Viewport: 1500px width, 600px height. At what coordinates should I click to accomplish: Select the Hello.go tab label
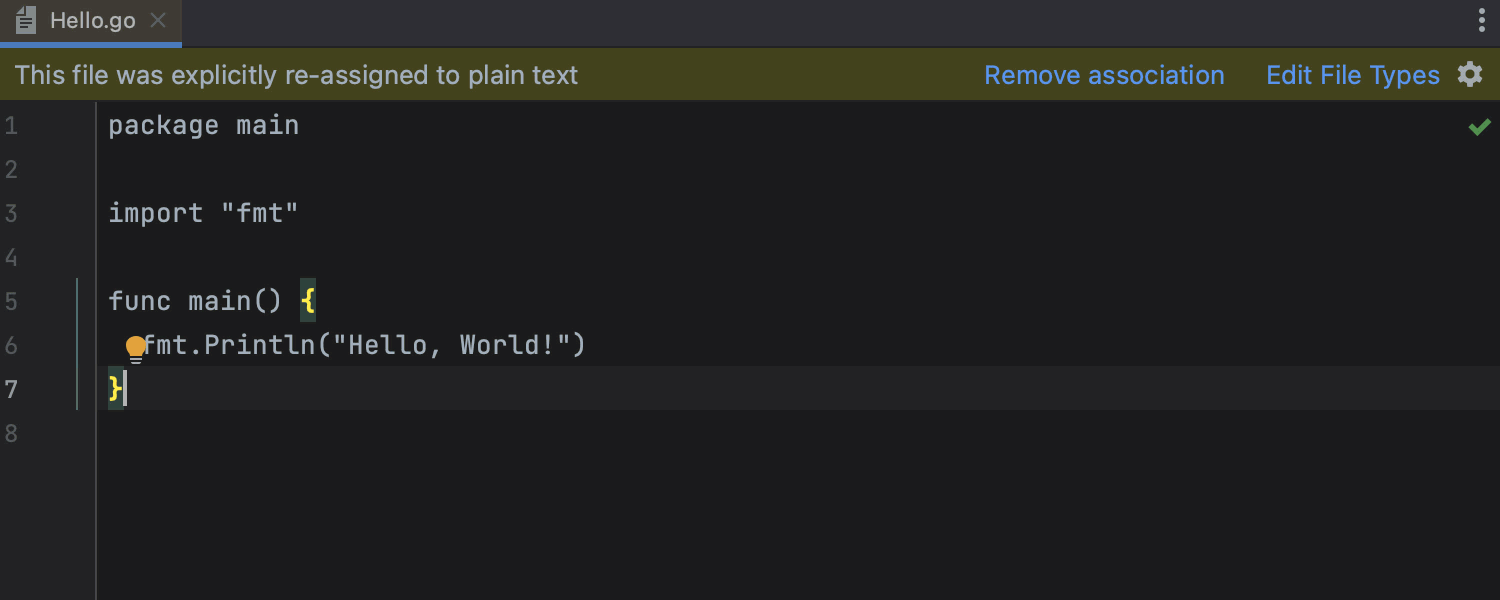93,20
